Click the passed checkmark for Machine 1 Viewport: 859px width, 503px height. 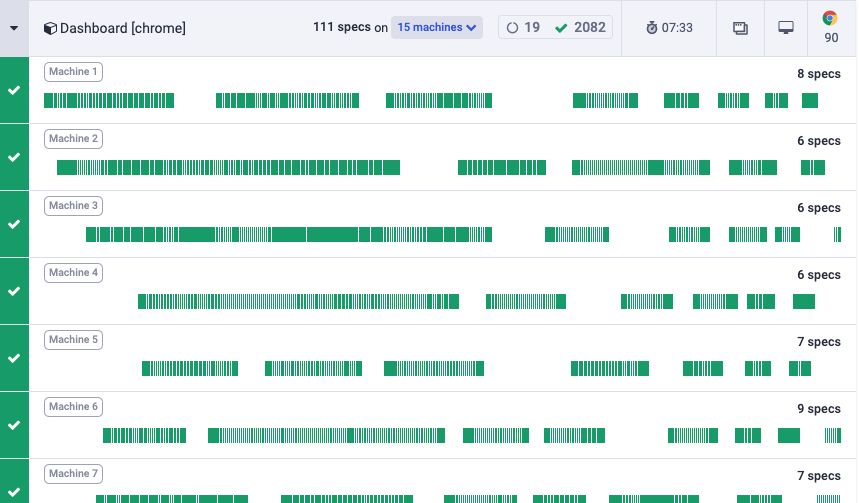click(x=14, y=90)
